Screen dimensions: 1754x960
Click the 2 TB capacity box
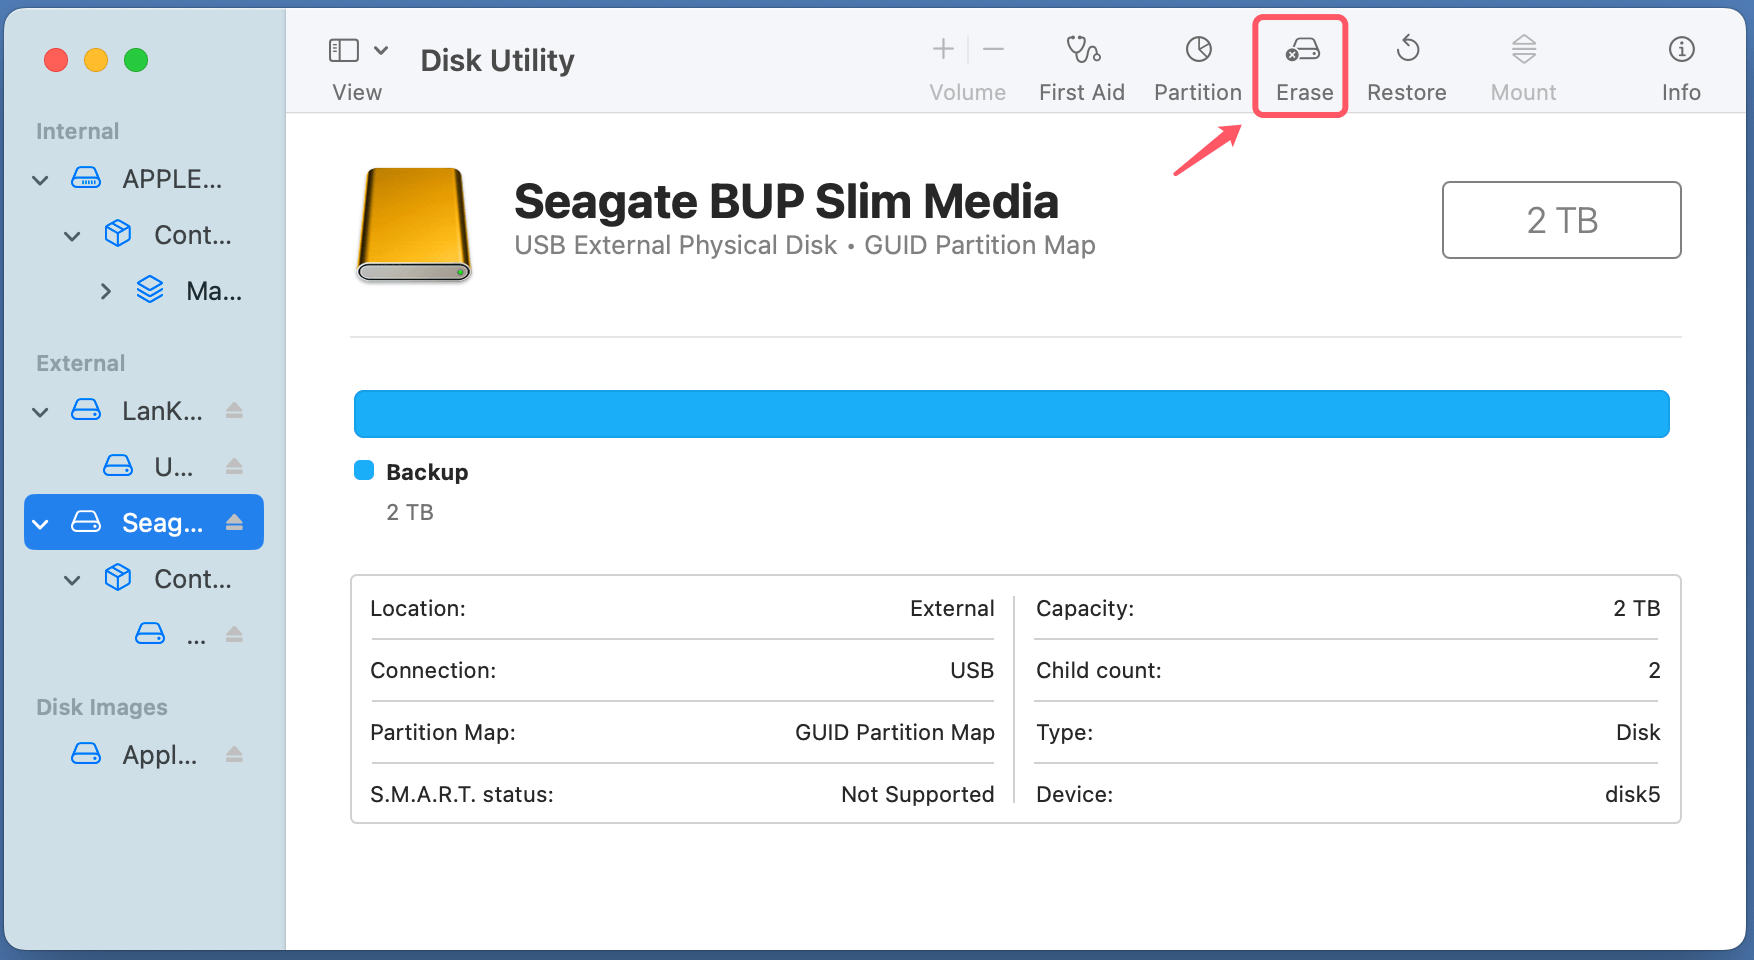click(1561, 220)
